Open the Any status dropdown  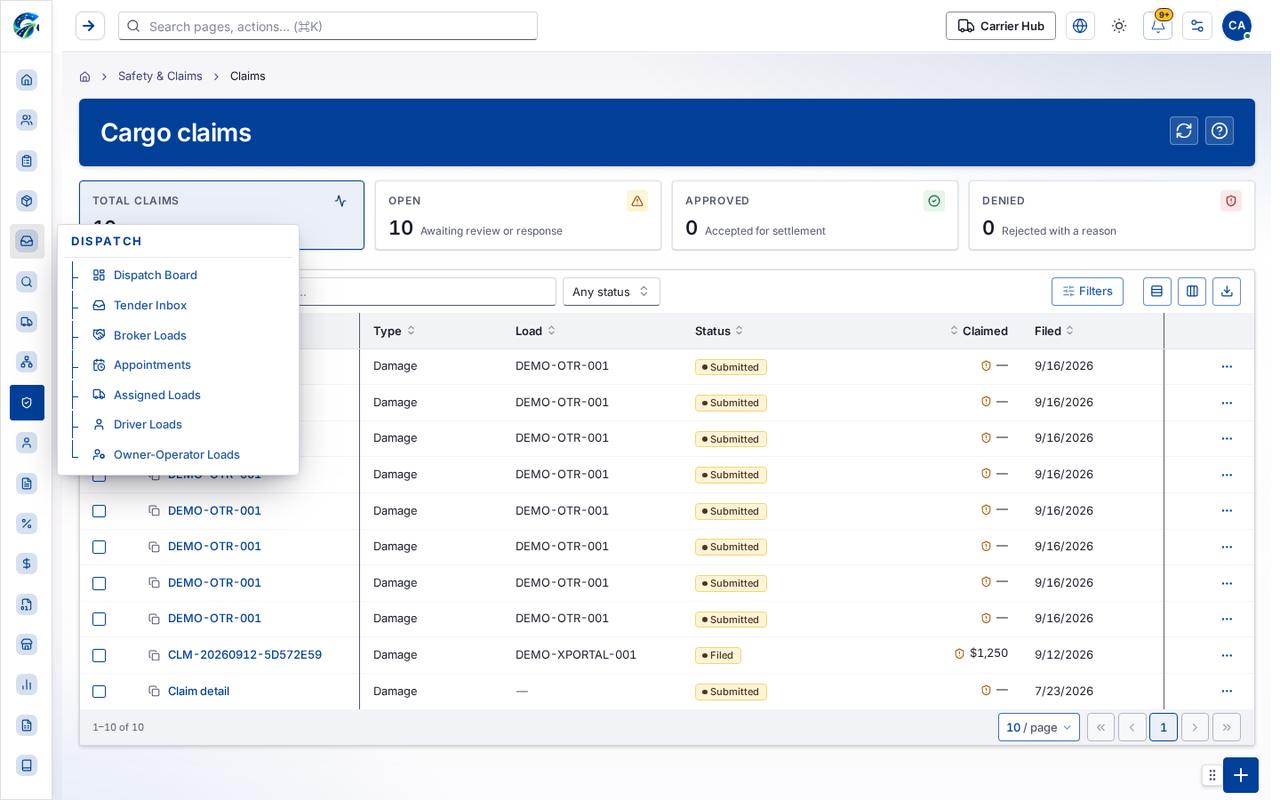[611, 291]
